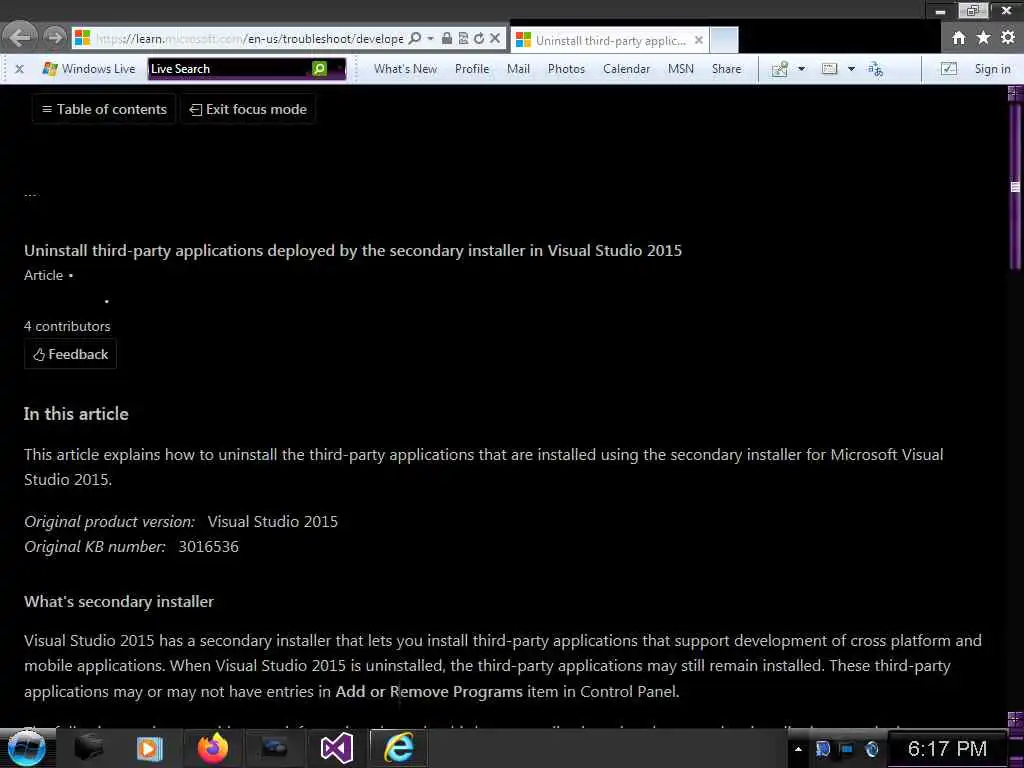Open MSN in the Windows Live toolbar

680,69
